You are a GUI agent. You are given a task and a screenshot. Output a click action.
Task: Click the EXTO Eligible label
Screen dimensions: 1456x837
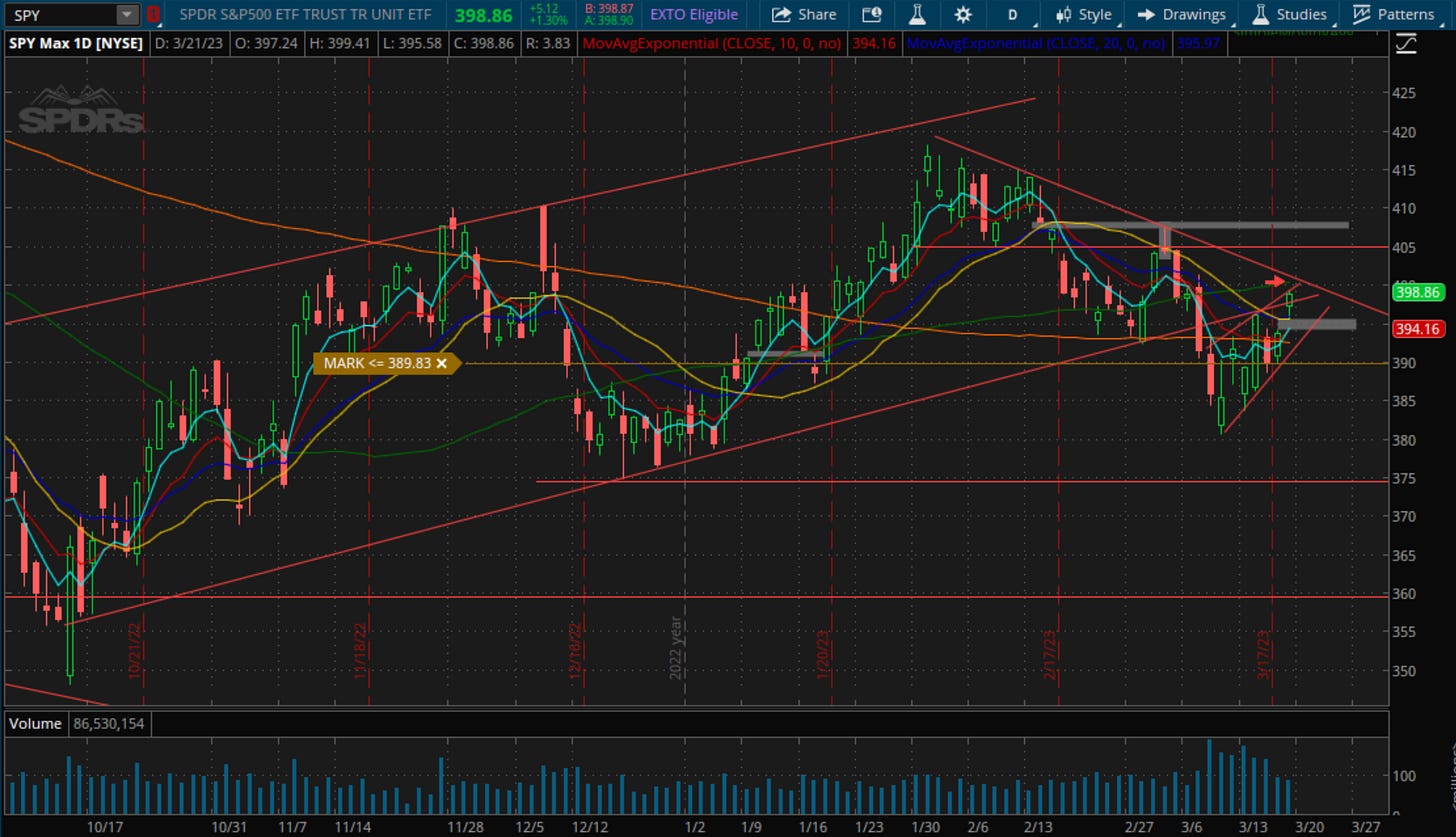(x=694, y=14)
